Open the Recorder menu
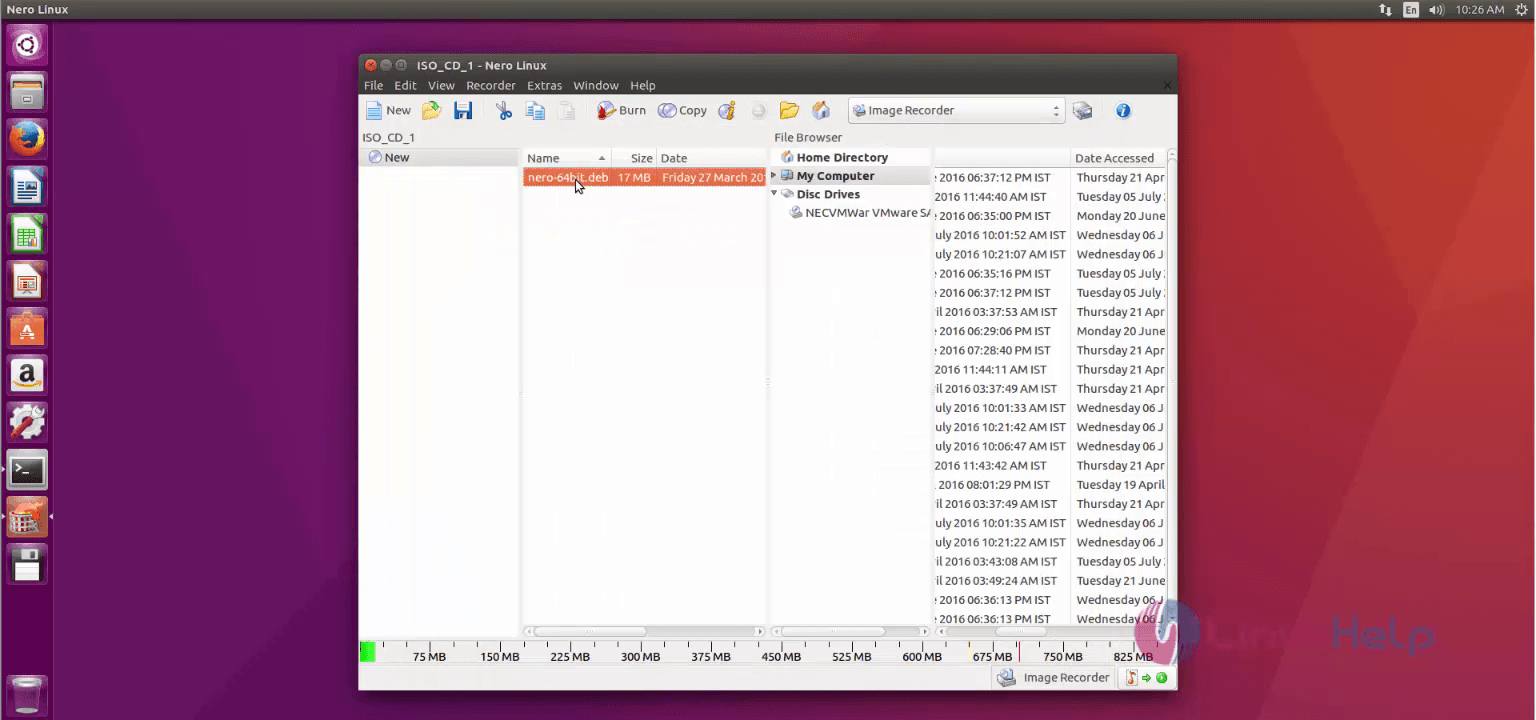This screenshot has height=720, width=1536. 491,86
